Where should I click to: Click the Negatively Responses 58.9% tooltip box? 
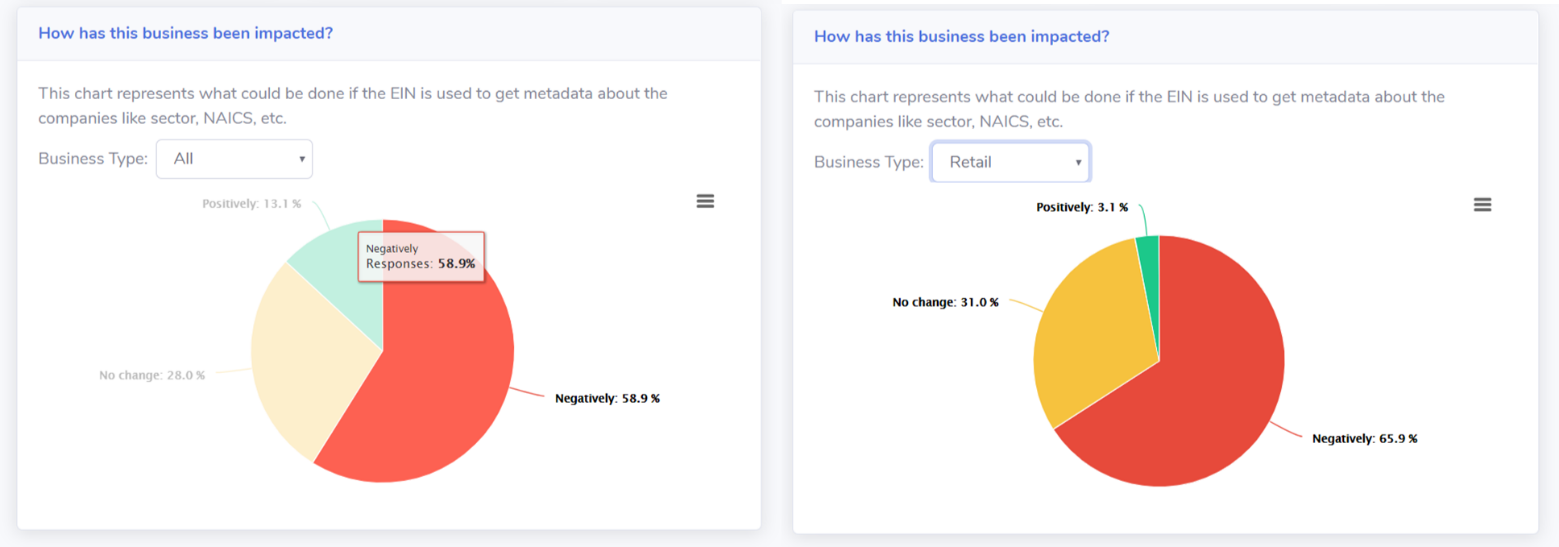(420, 256)
